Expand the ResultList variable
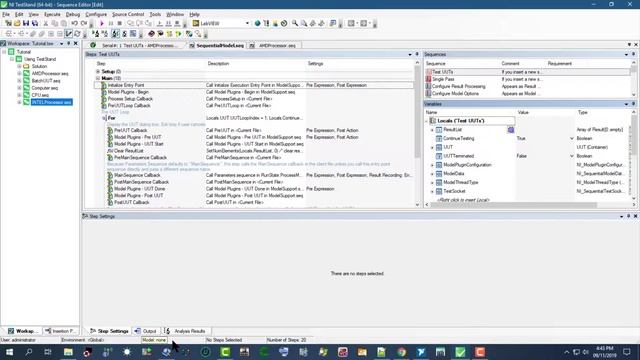The width and height of the screenshot is (640, 360). pos(432,130)
